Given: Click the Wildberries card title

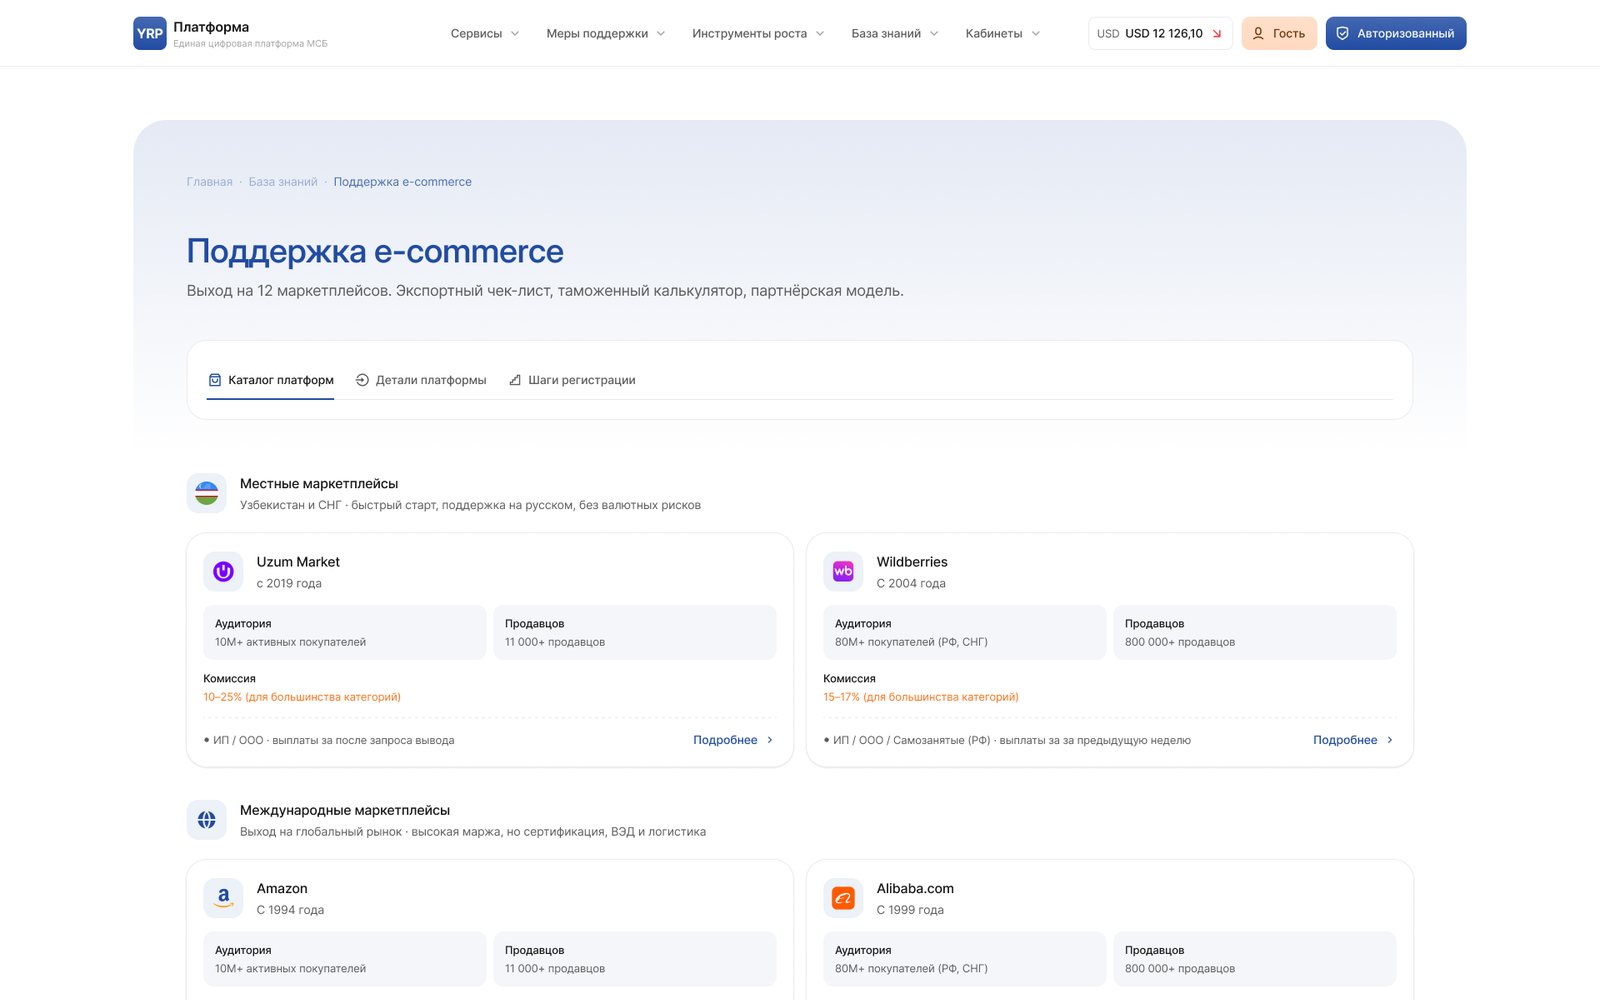Looking at the screenshot, I should pyautogui.click(x=912, y=562).
